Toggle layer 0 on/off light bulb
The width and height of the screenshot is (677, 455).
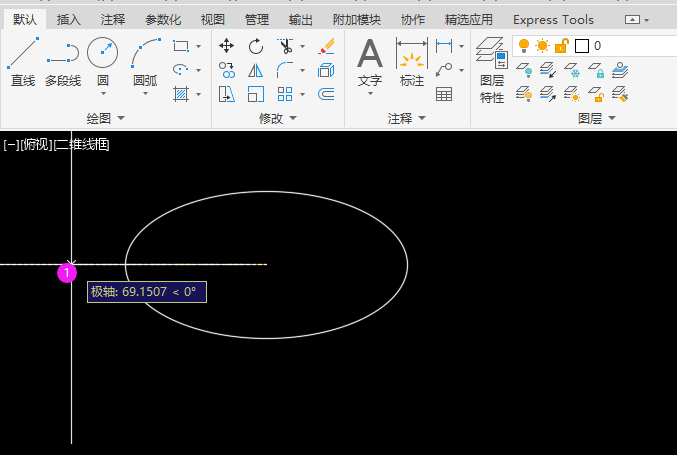point(524,45)
